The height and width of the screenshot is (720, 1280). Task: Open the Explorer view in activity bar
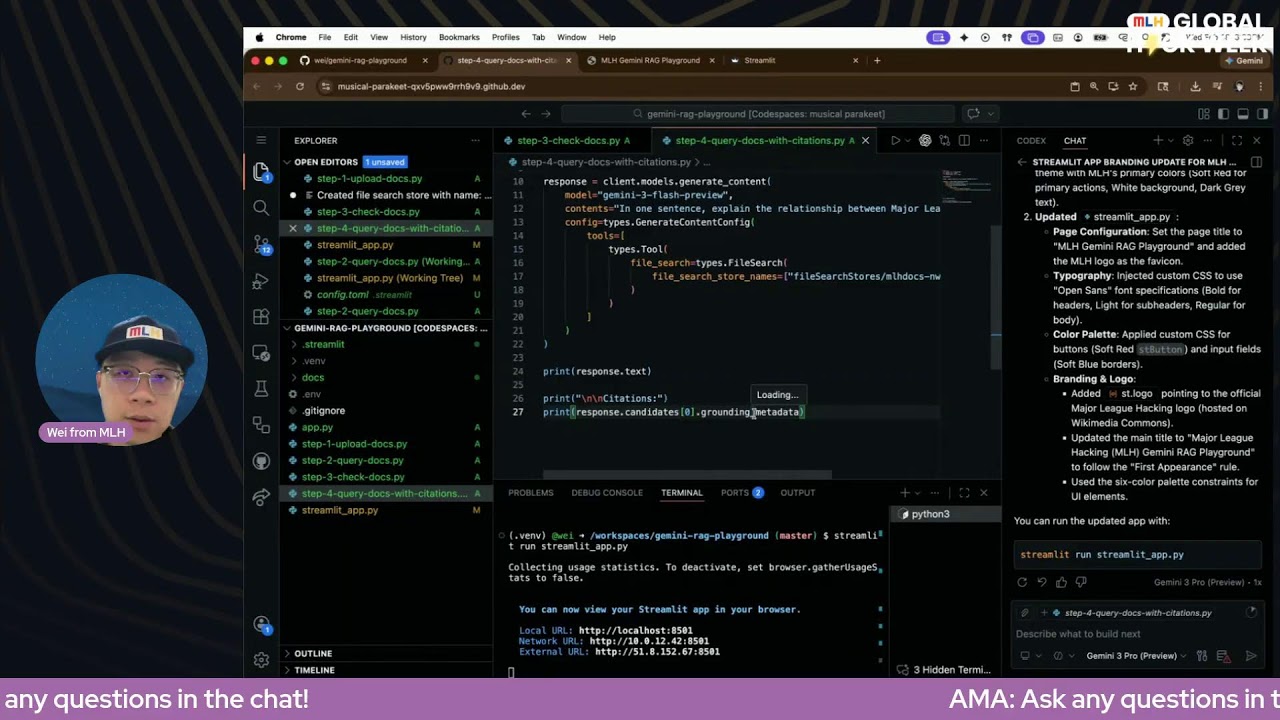(261, 172)
